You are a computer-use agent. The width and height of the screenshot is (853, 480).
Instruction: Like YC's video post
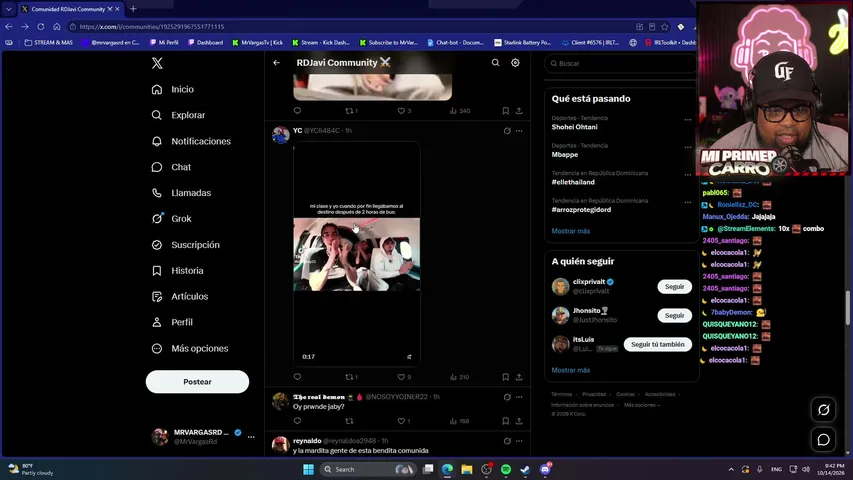pyautogui.click(x=404, y=377)
